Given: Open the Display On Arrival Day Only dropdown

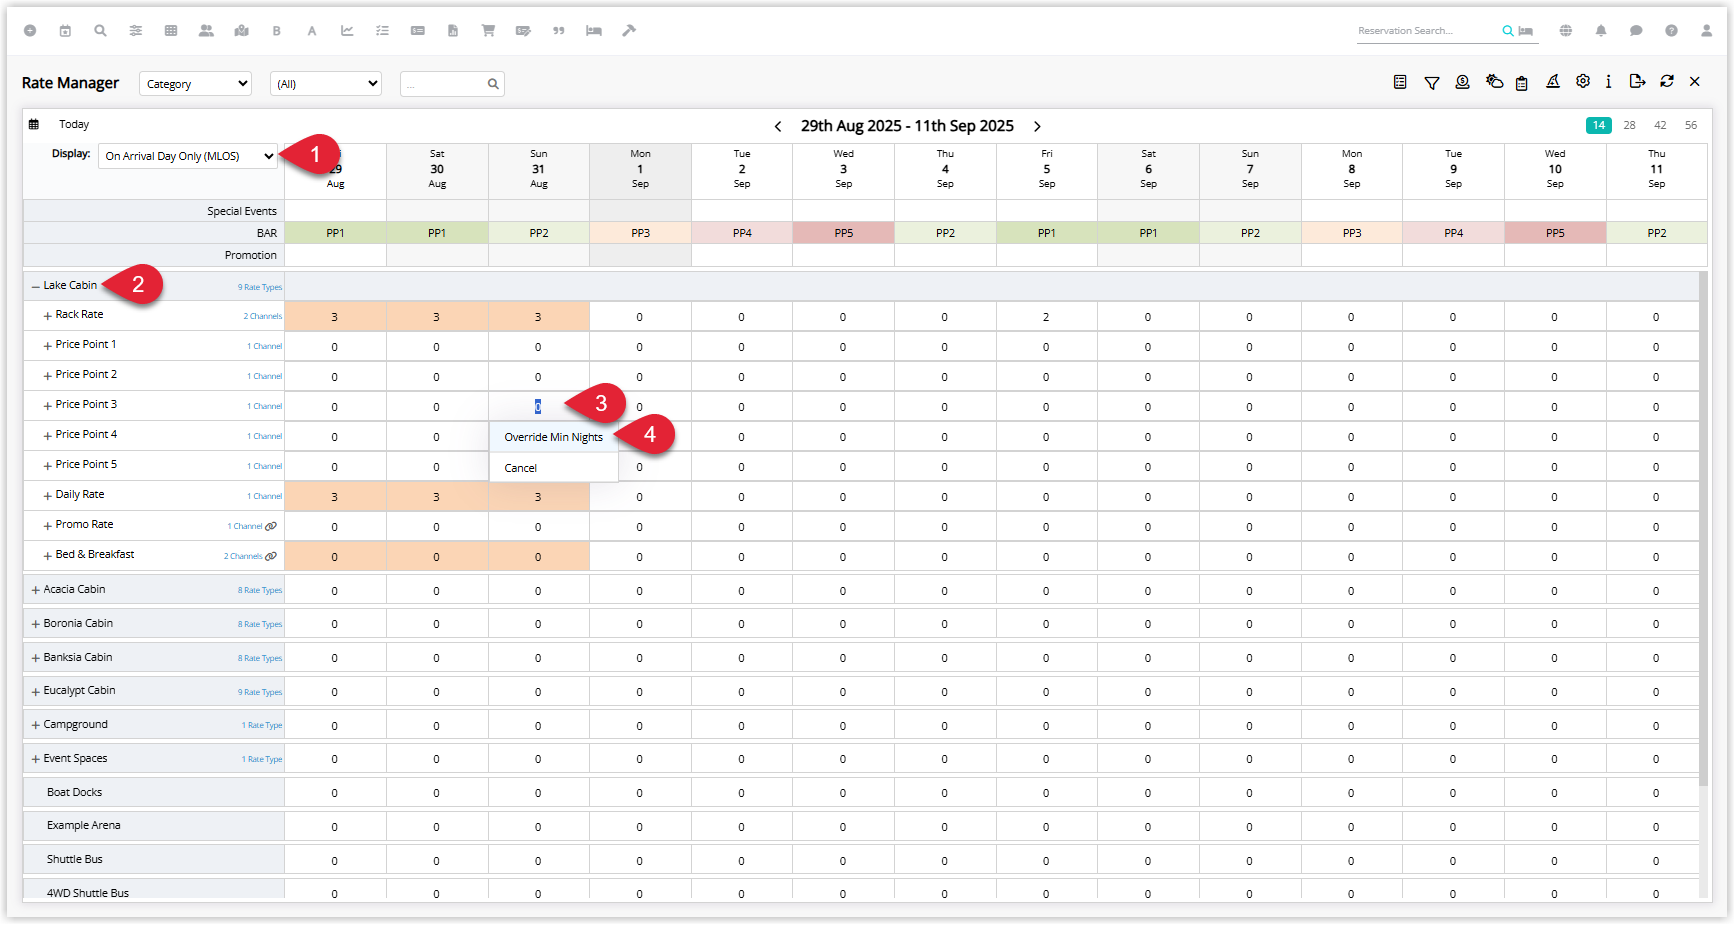Looking at the screenshot, I should click(x=188, y=156).
